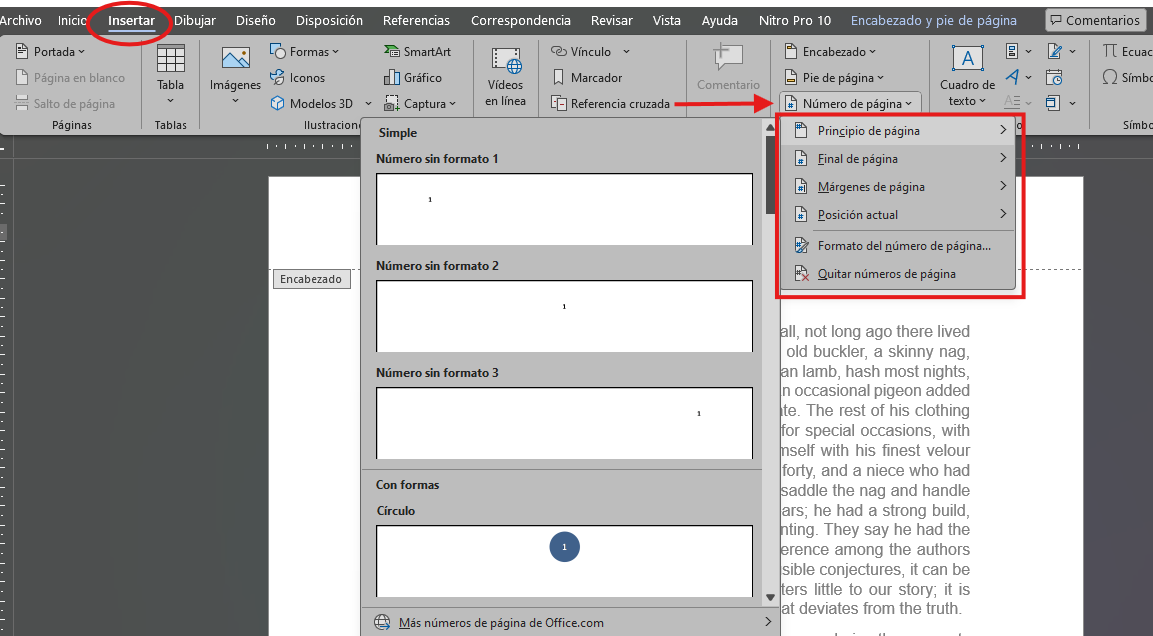Viewport: 1153px width, 636px height.
Task: Click the gallery scroll down arrow
Action: pos(770,597)
